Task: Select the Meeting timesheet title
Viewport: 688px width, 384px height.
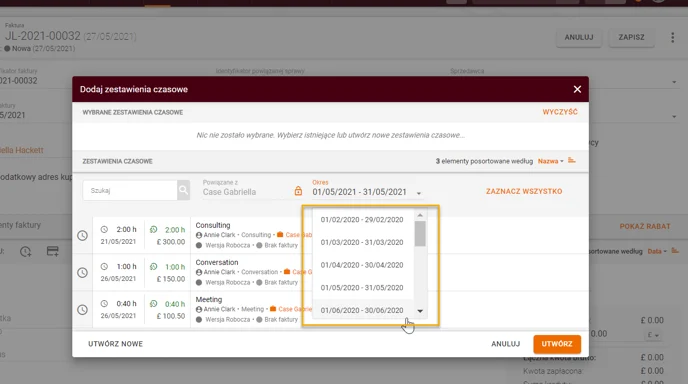Action: coord(209,299)
